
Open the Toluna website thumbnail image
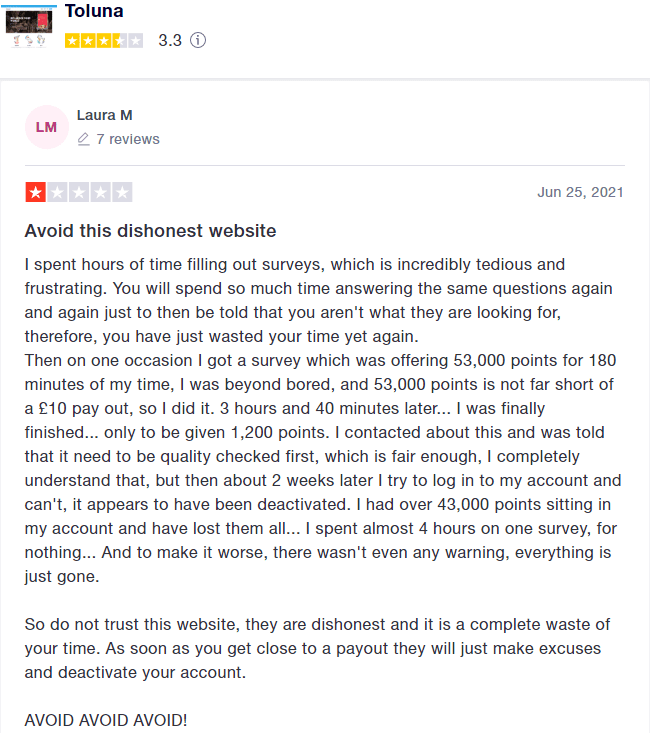point(29,27)
